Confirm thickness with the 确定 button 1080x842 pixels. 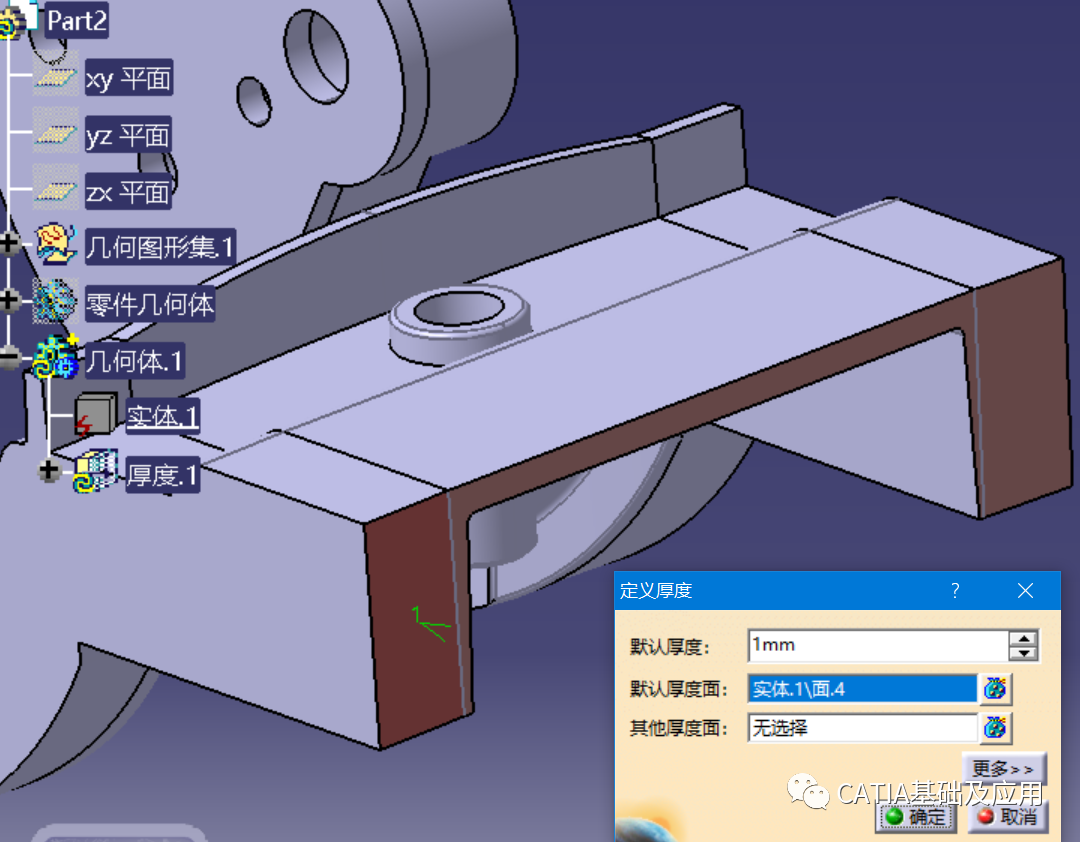pos(916,817)
